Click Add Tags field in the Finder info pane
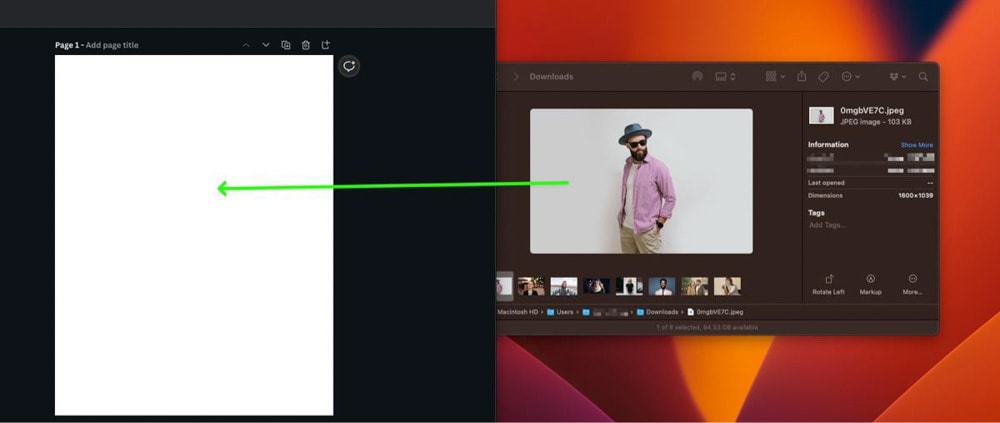 (827, 225)
